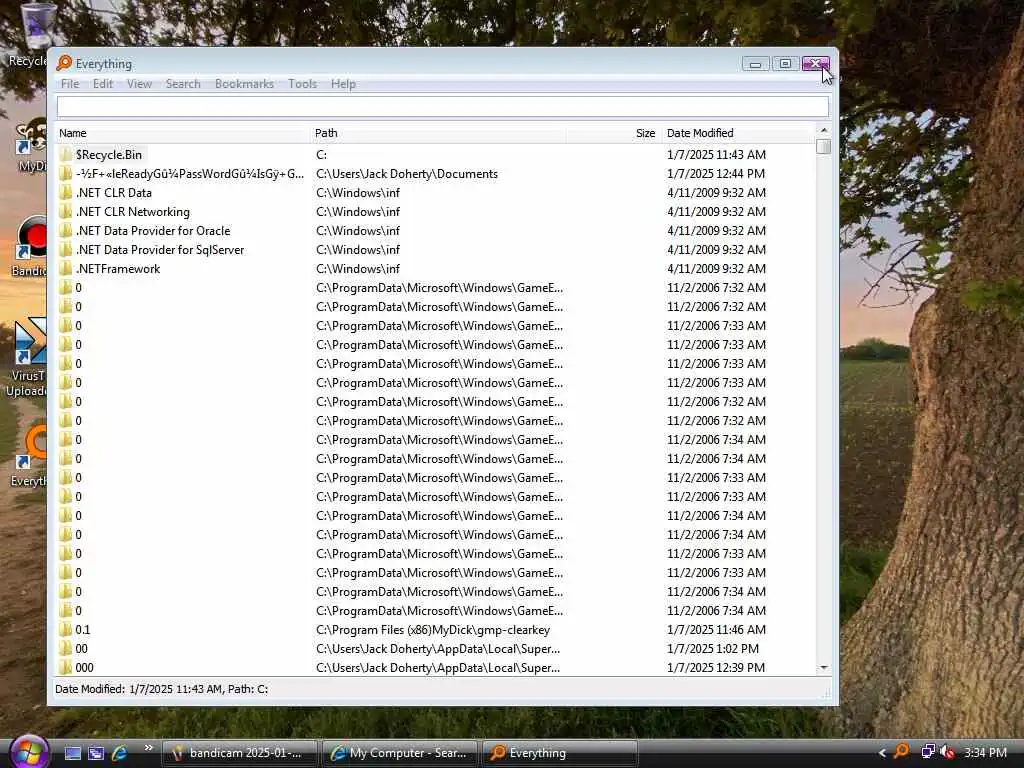Maximize the Everything window
This screenshot has height=768, width=1024.
tap(785, 63)
